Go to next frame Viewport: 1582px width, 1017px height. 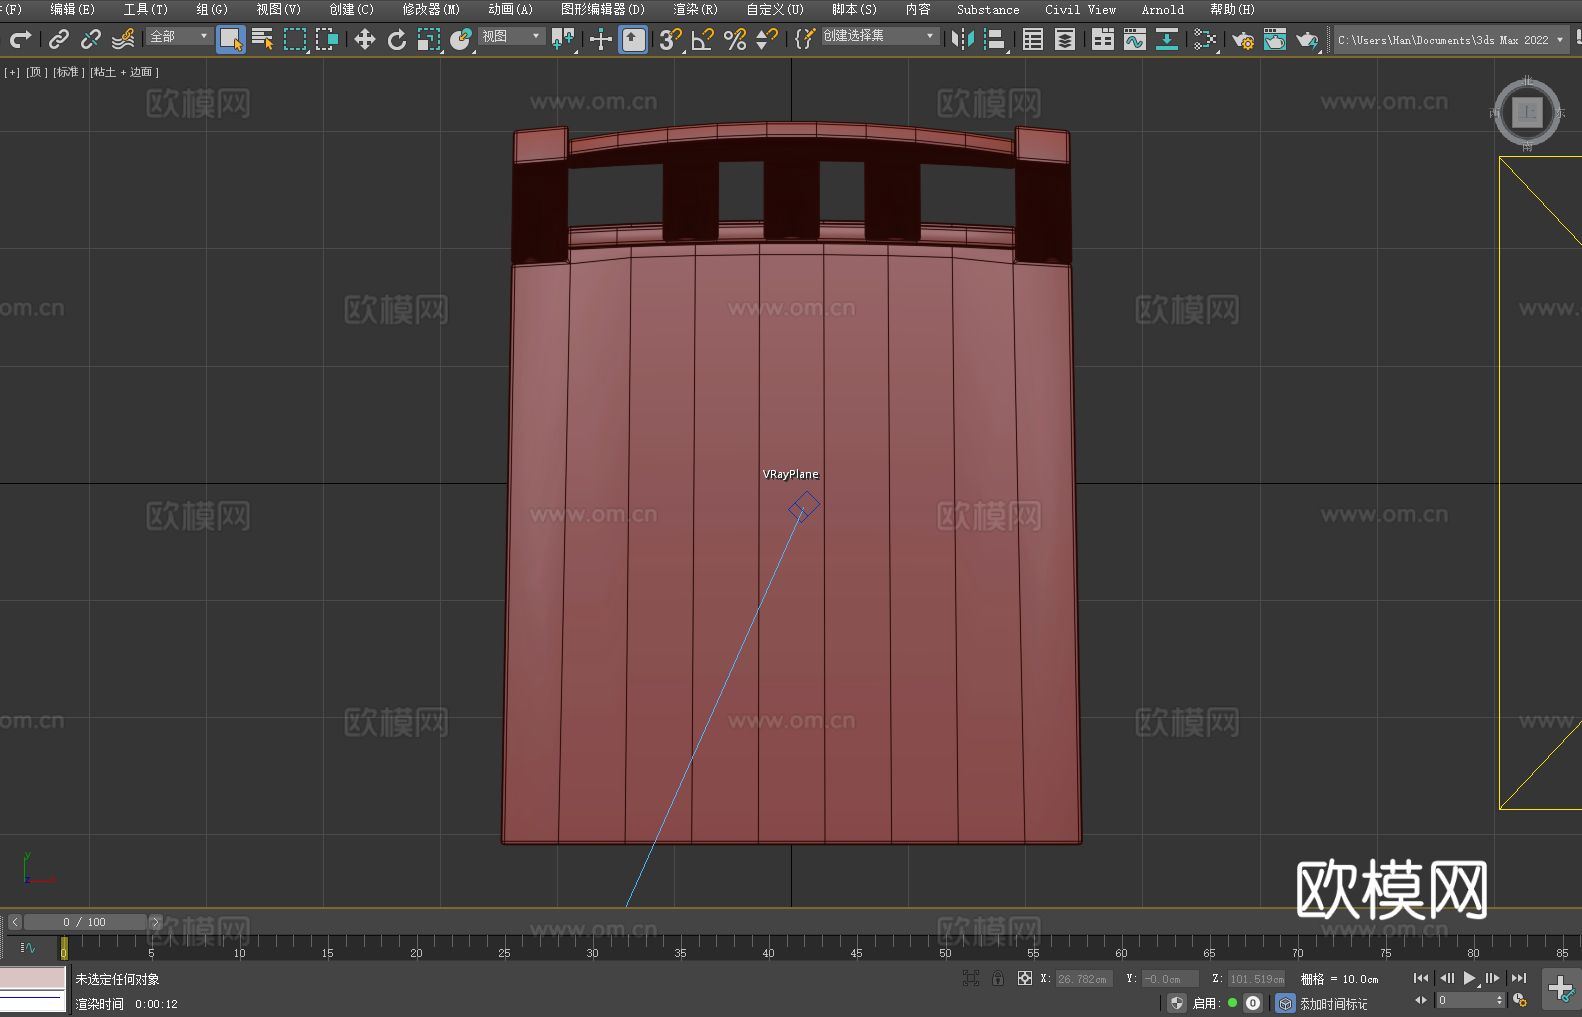click(1493, 978)
